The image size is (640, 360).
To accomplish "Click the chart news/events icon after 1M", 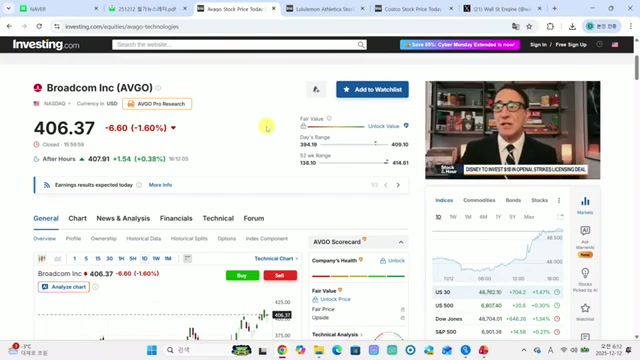I will [x=187, y=258].
